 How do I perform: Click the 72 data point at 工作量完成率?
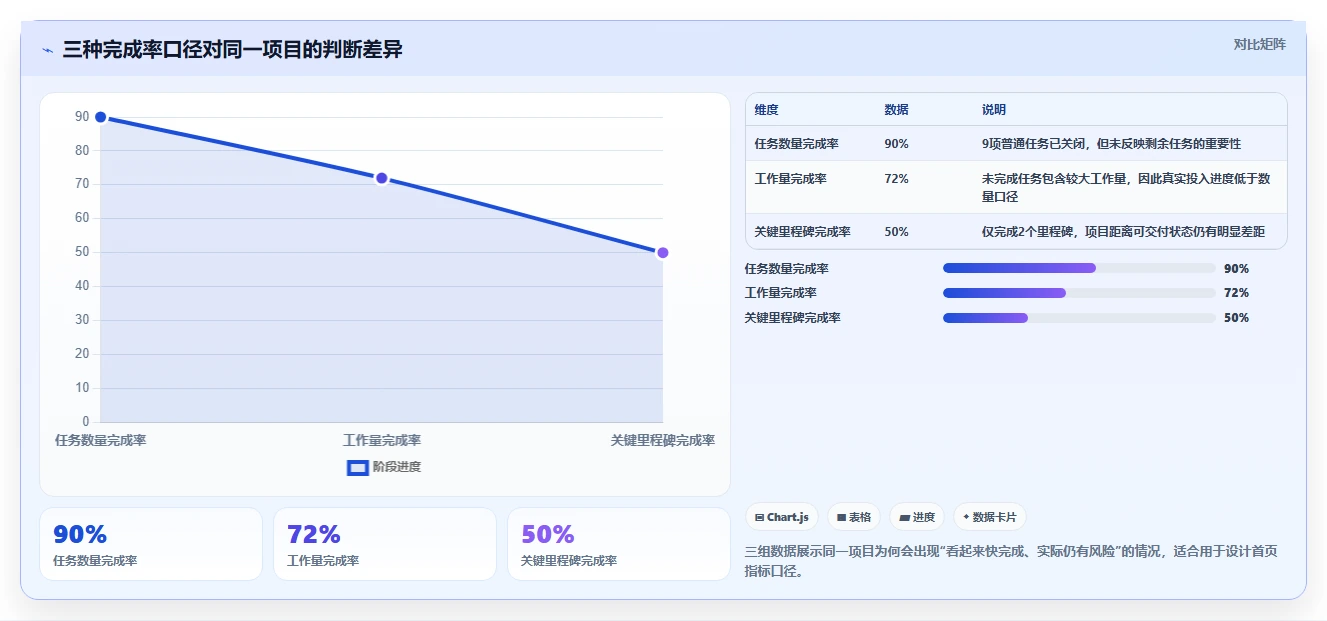(381, 178)
